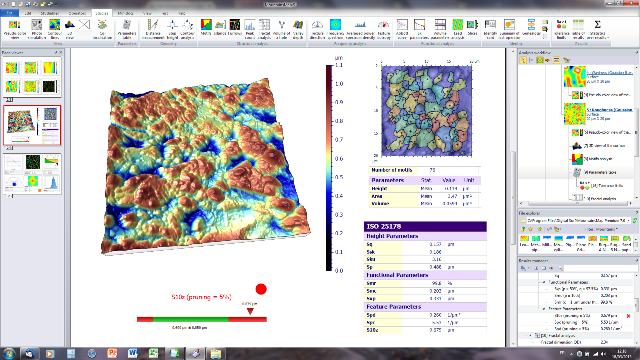The width and height of the screenshot is (640, 360).
Task: Select the Slices study icon
Action: [472, 27]
